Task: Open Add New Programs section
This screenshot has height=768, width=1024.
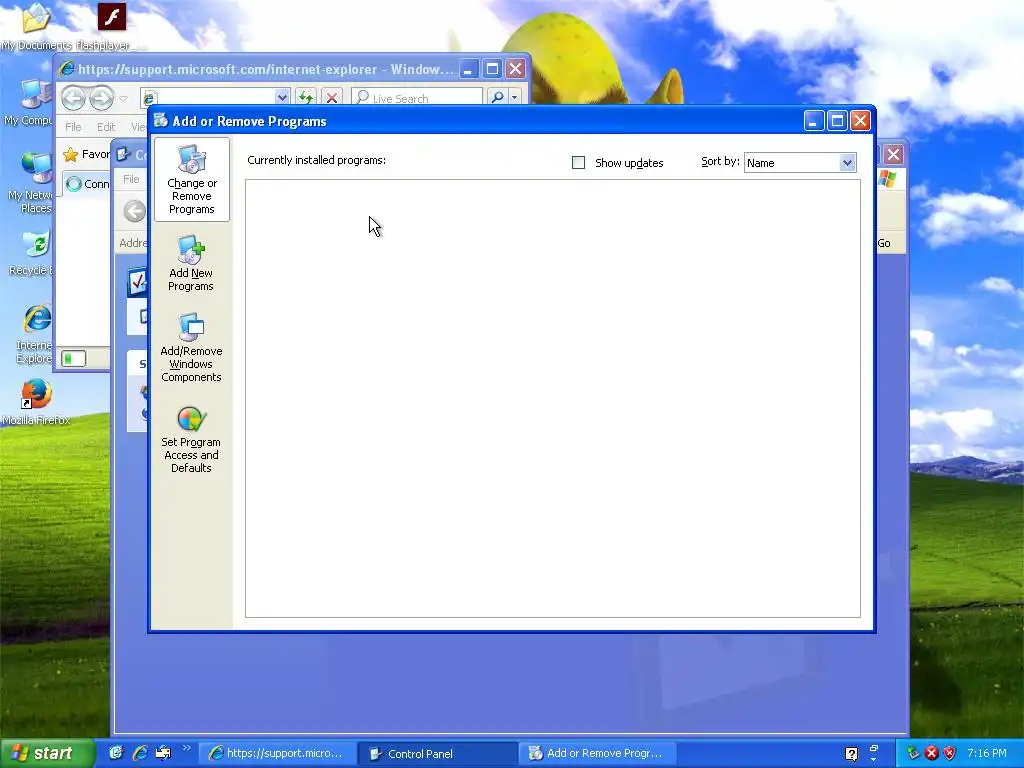Action: [x=191, y=263]
